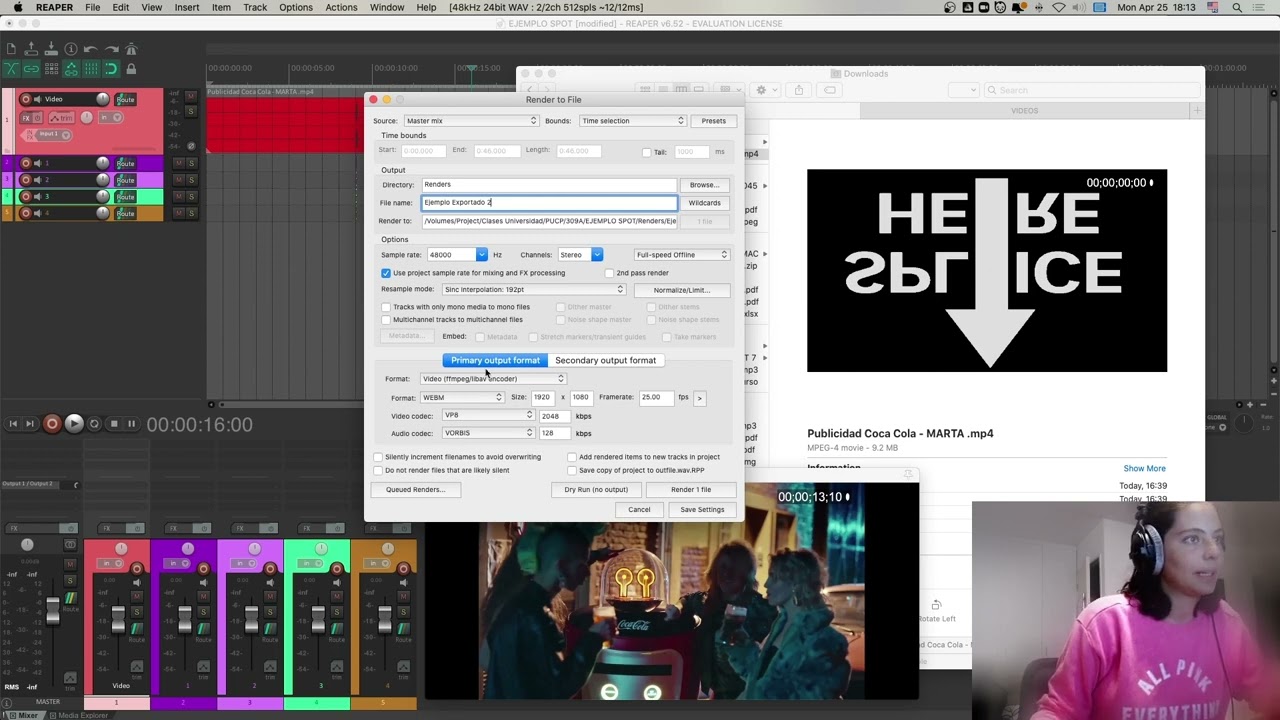
Task: Open Project Settings info icon
Action: [71, 49]
